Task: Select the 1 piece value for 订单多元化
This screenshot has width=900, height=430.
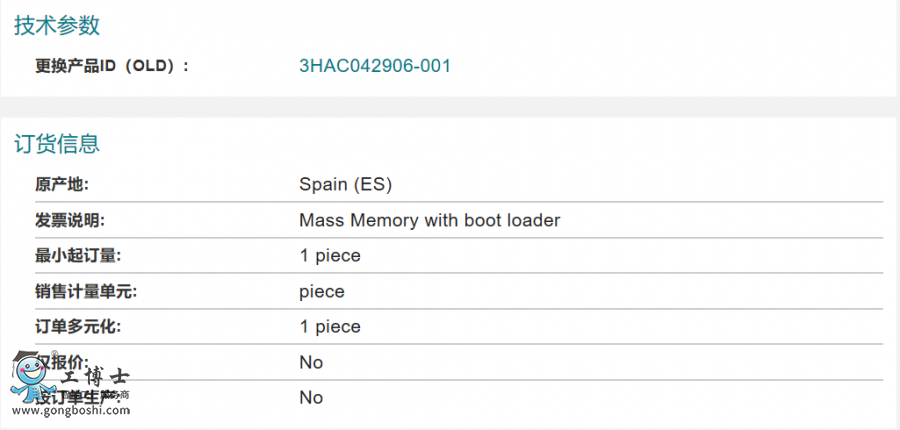Action: [x=330, y=327]
